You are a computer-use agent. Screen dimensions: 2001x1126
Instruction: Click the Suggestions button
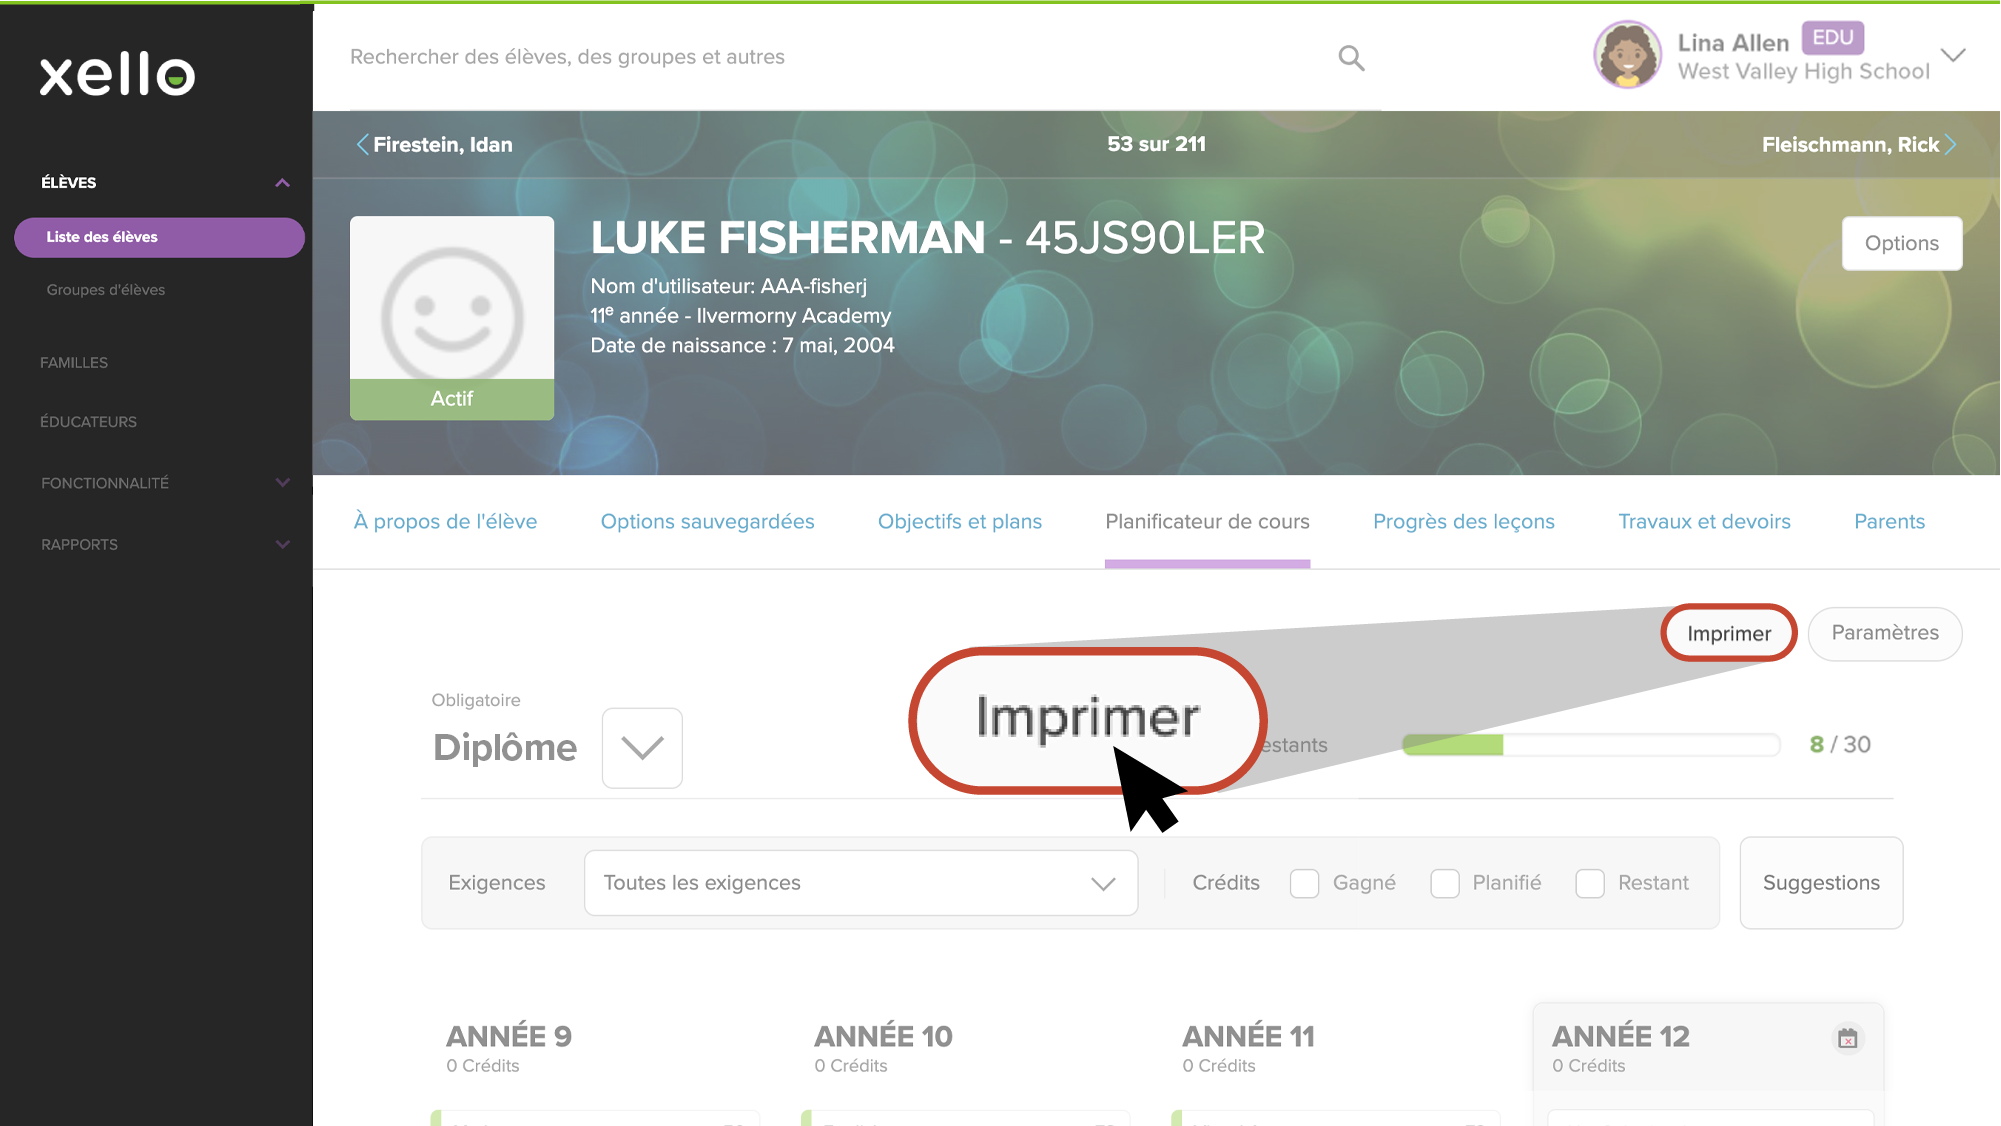click(x=1821, y=883)
